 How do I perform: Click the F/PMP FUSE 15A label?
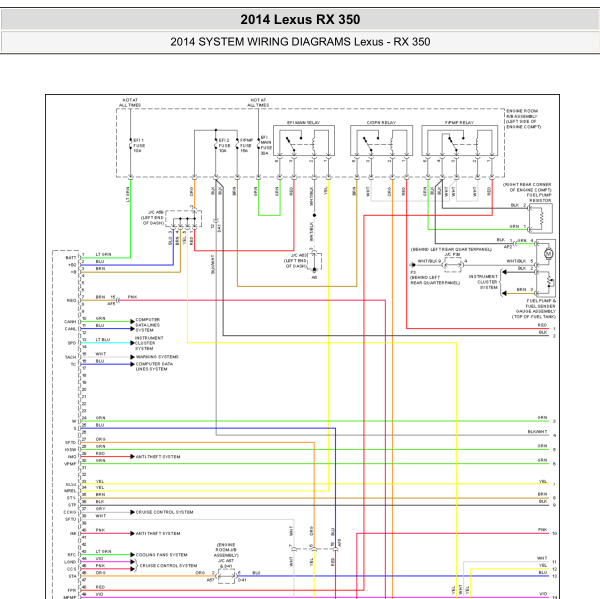[246, 145]
